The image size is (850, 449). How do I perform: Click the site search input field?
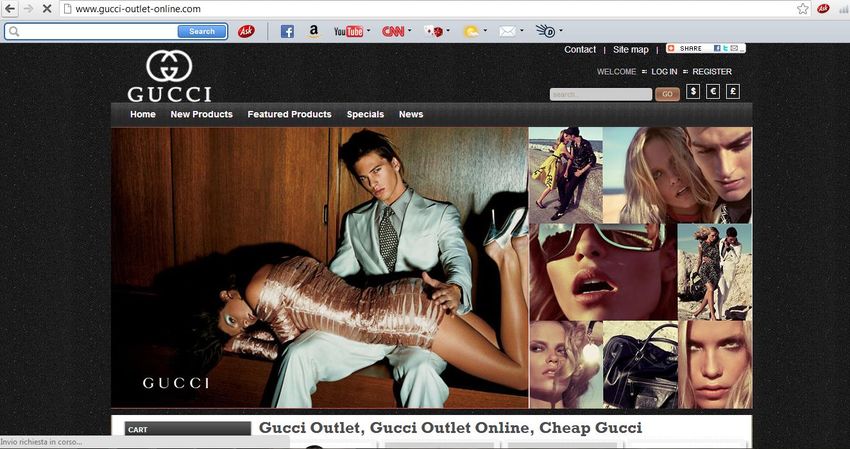click(601, 94)
